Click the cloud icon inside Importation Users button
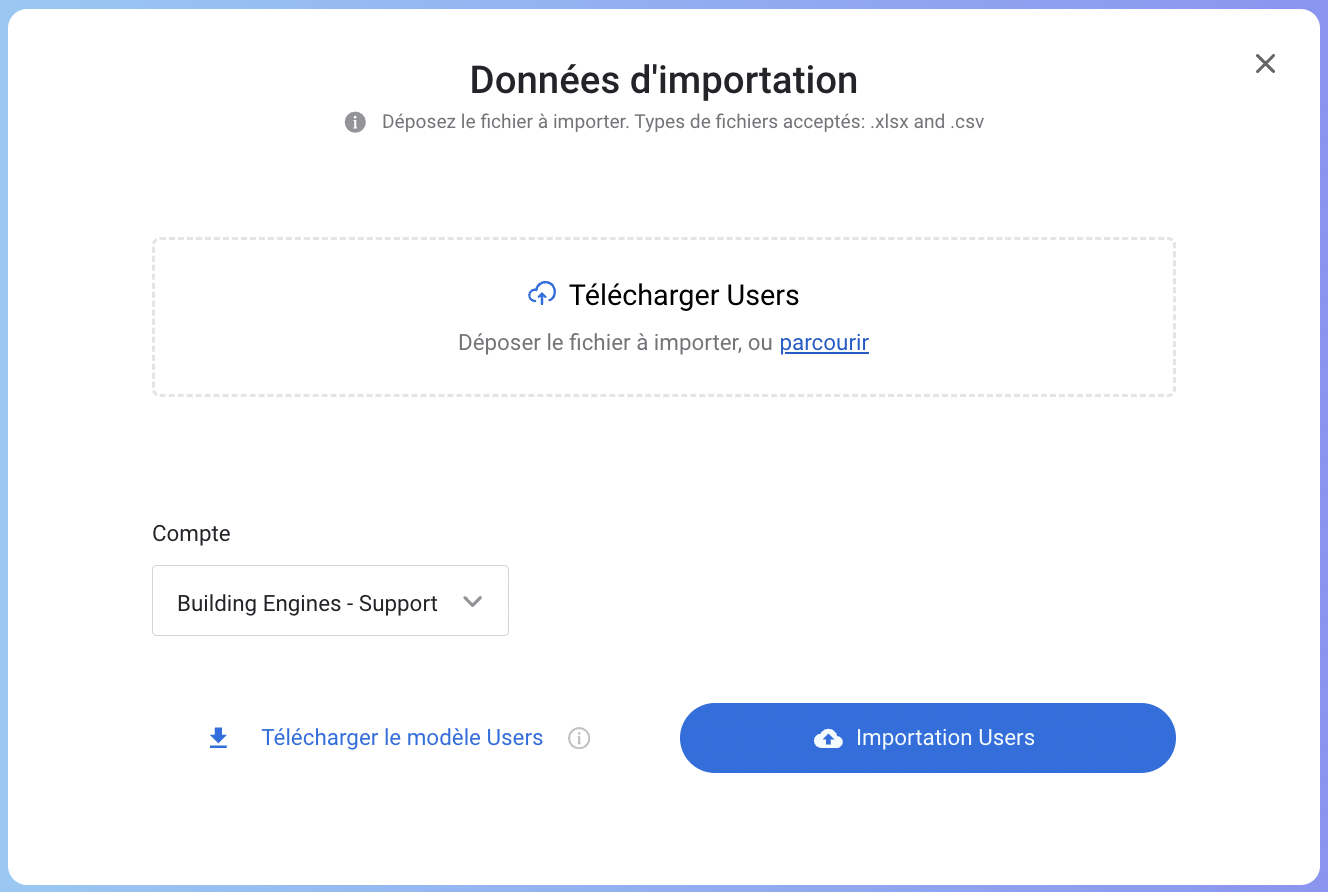The width and height of the screenshot is (1328, 892). tap(828, 738)
